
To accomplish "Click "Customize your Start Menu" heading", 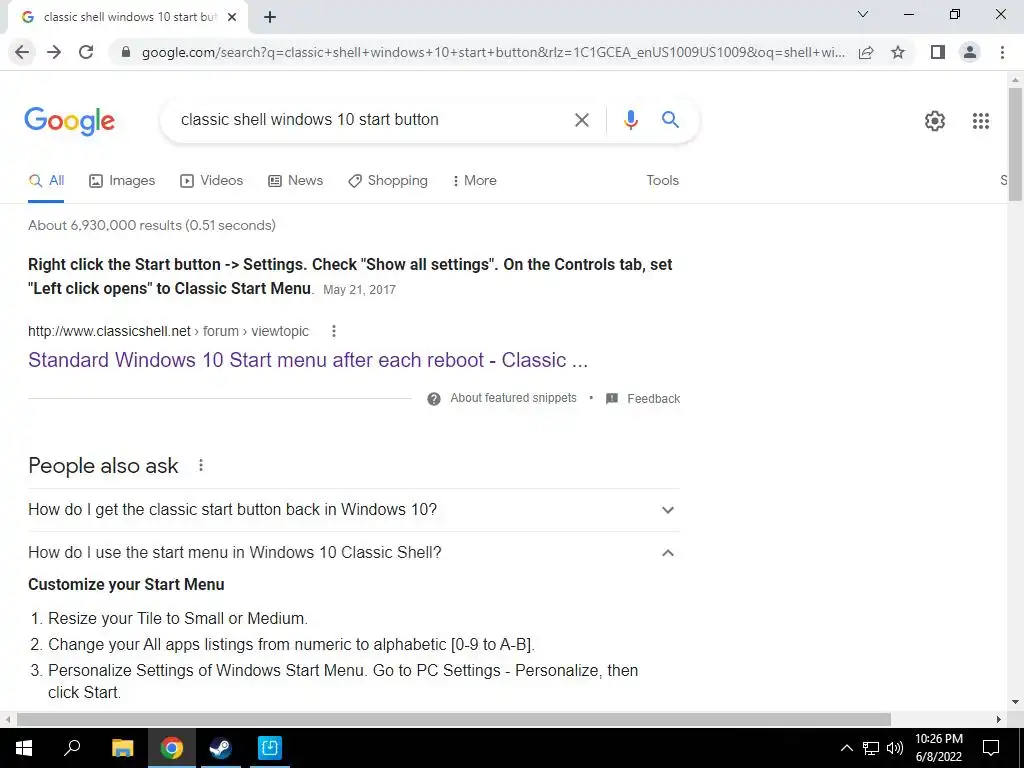I will point(126,584).
